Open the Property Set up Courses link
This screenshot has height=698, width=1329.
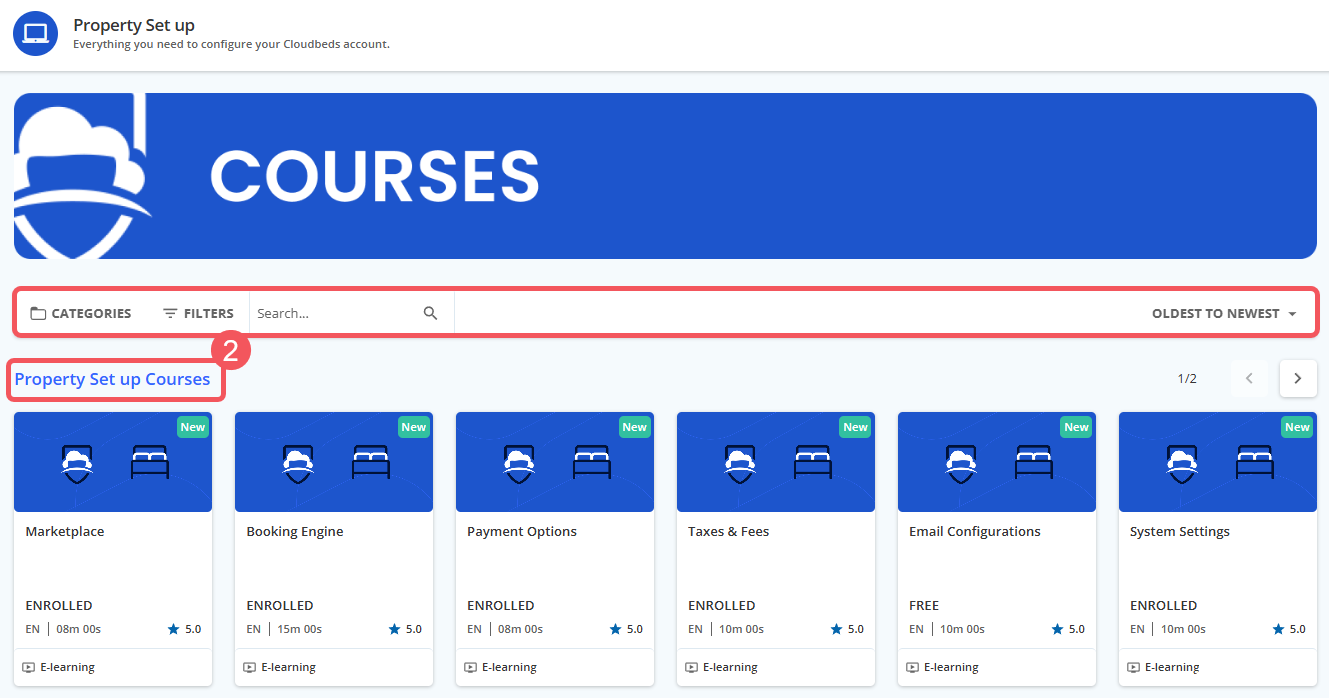(x=112, y=379)
